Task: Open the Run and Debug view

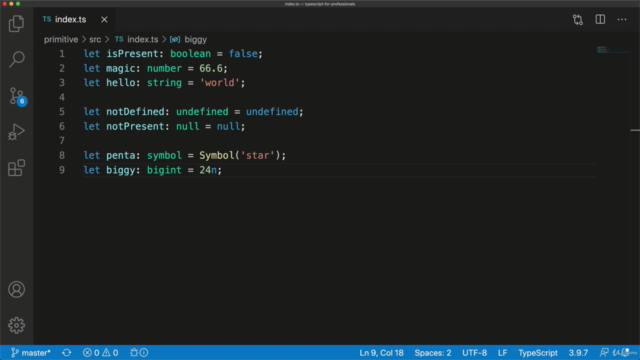Action: (16, 132)
